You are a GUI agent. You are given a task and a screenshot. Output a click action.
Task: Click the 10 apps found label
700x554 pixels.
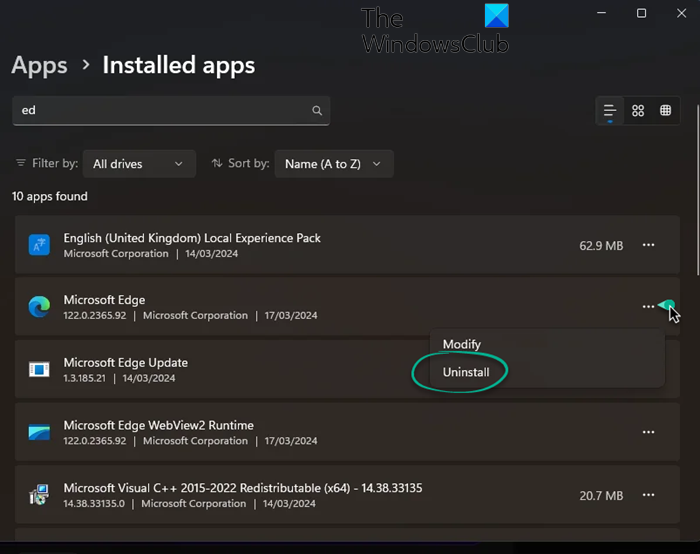pyautogui.click(x=50, y=196)
